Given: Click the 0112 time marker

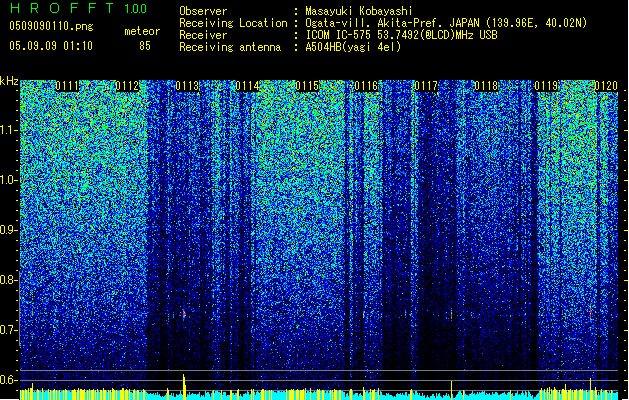Looking at the screenshot, I should pos(127,86).
